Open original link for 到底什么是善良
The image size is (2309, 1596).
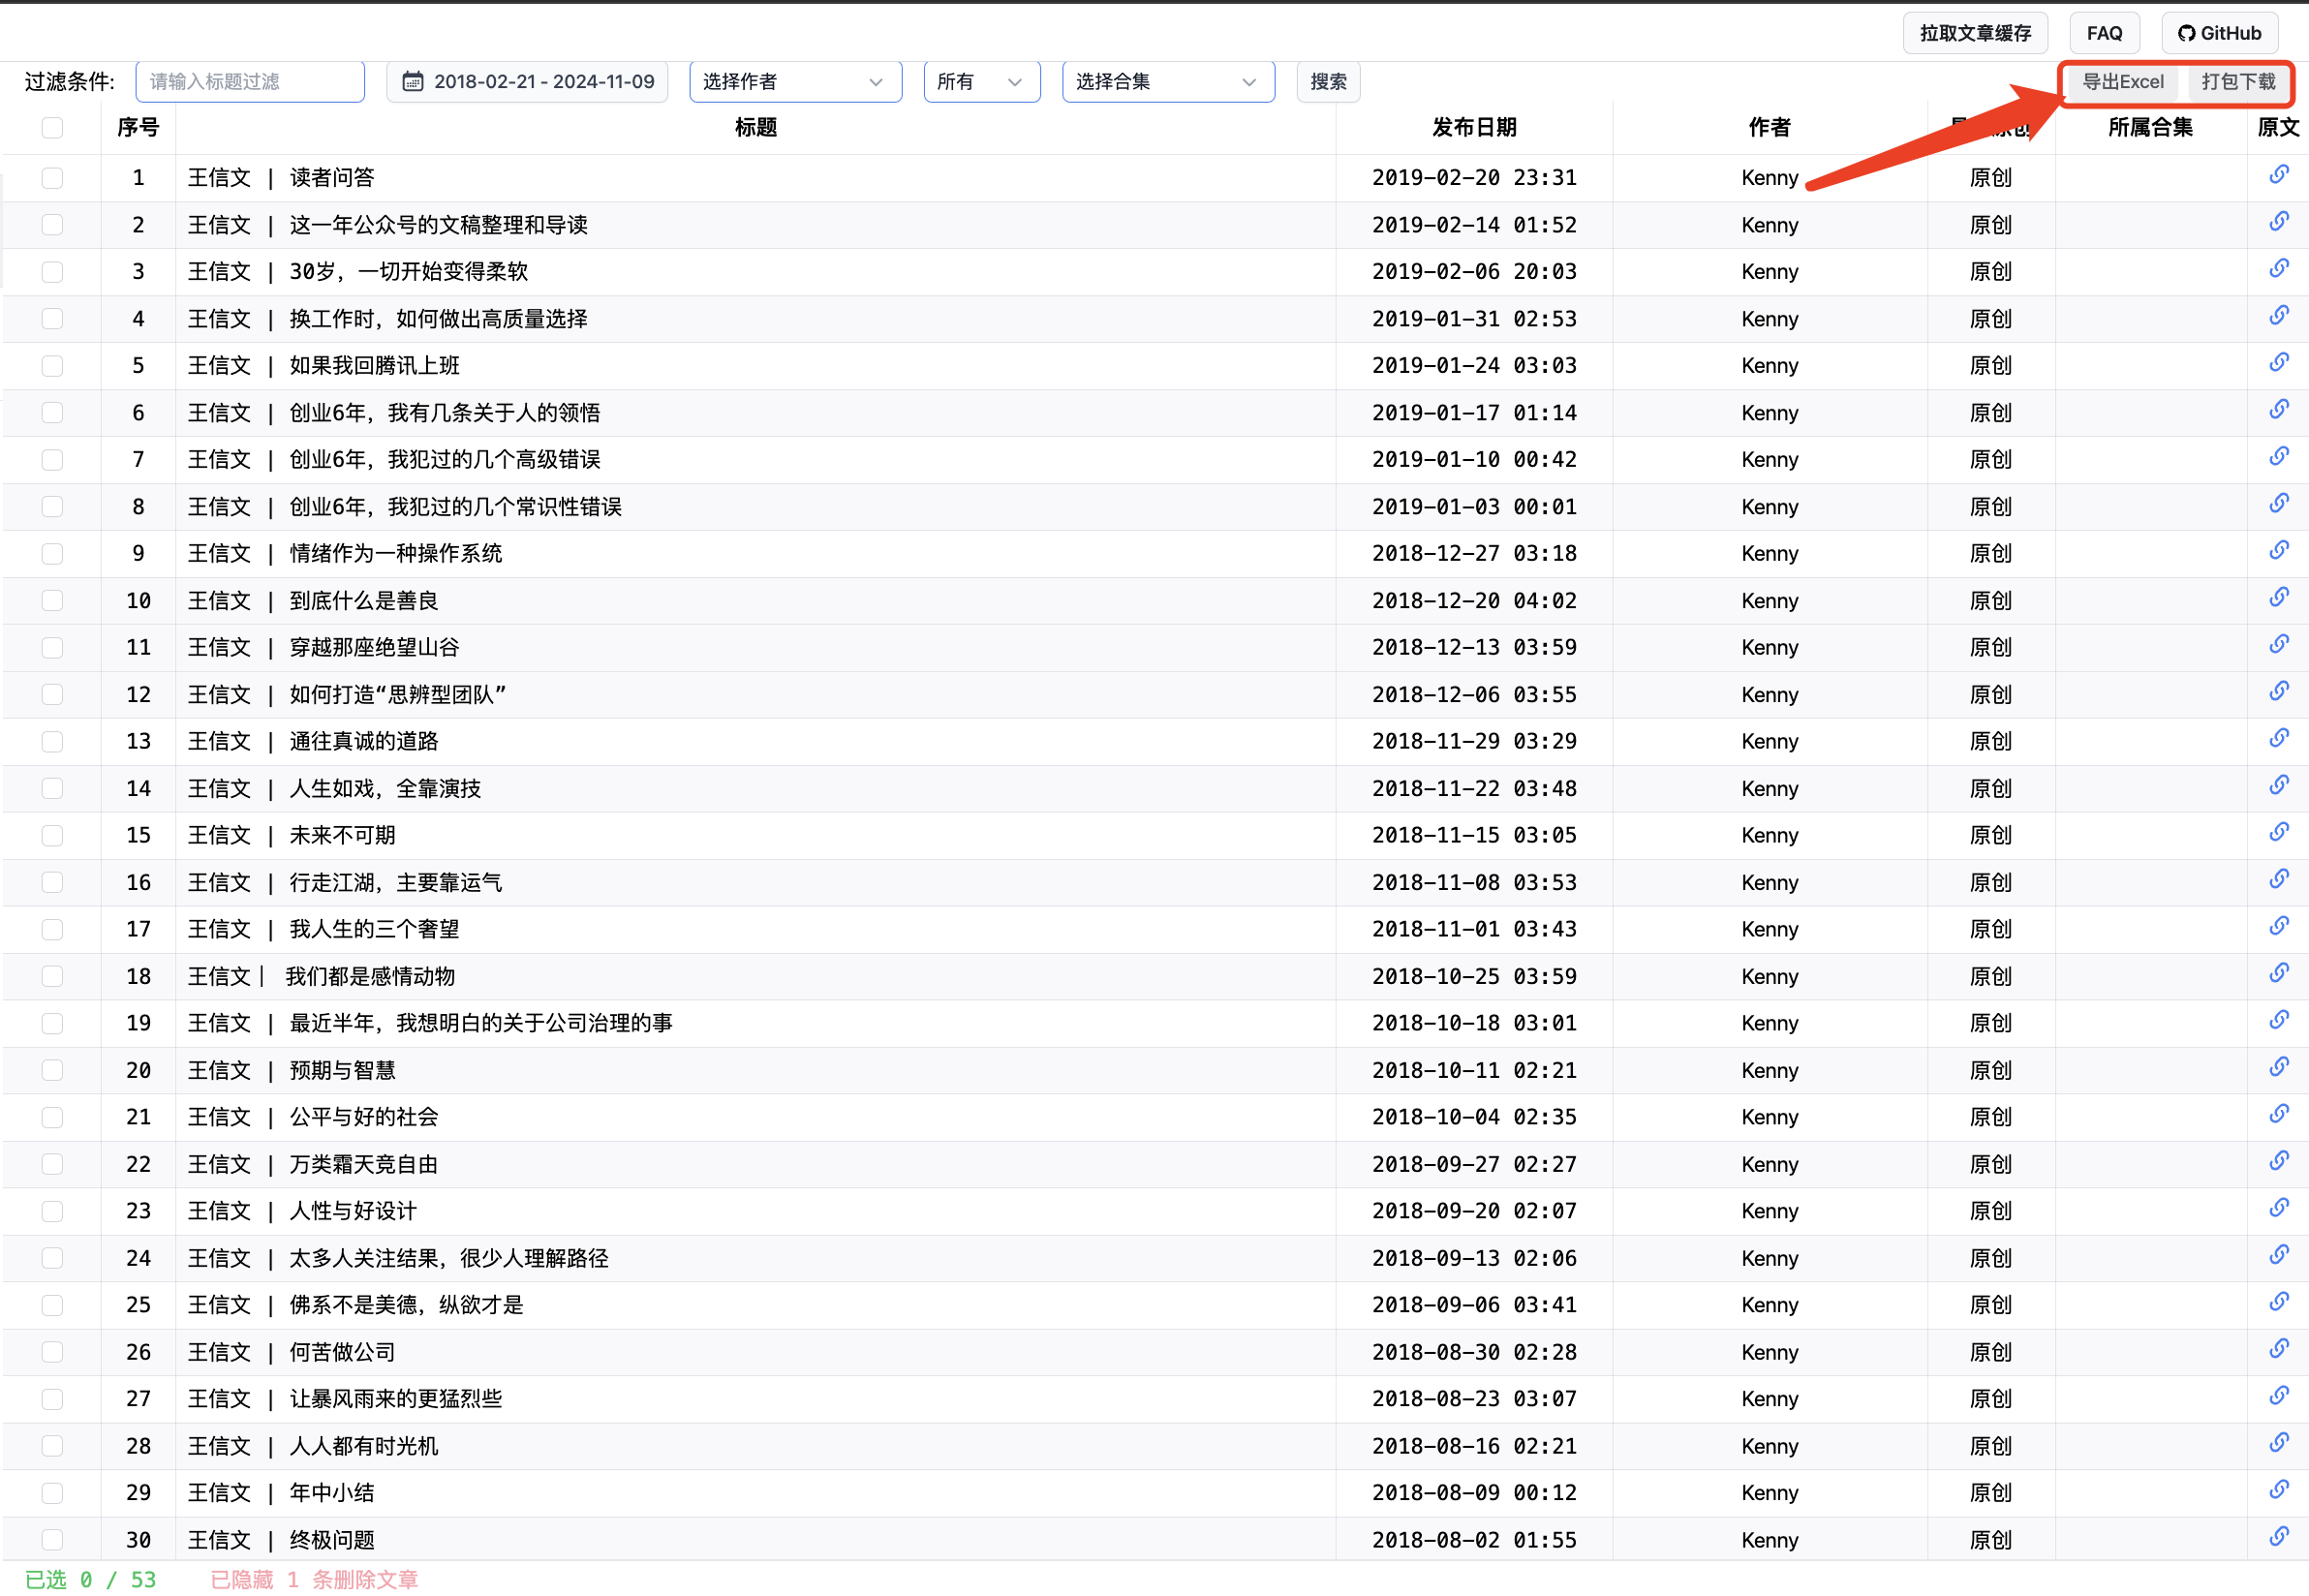(x=2278, y=598)
